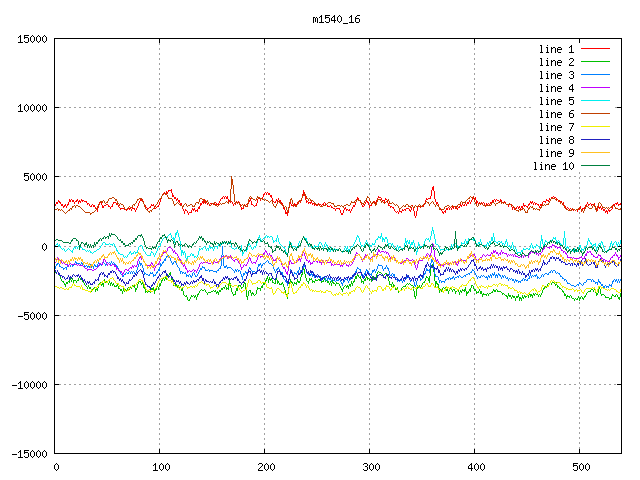Select the -15000 y-axis tick label
Viewport: 640px width, 480px height.
[28, 453]
